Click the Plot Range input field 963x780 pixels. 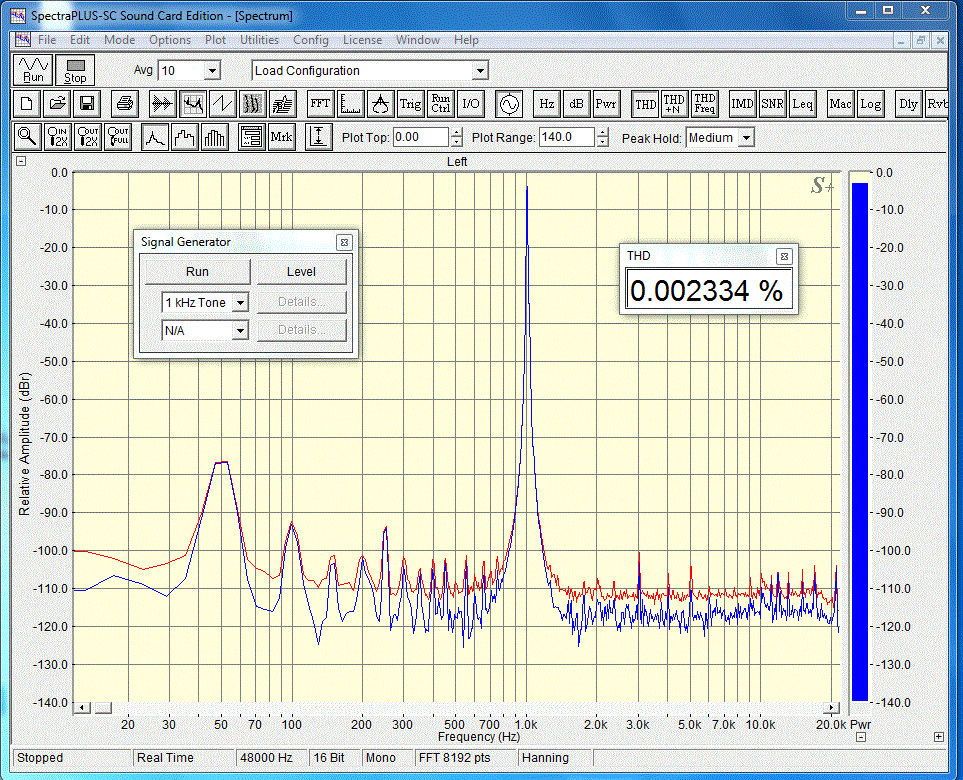click(x=567, y=137)
